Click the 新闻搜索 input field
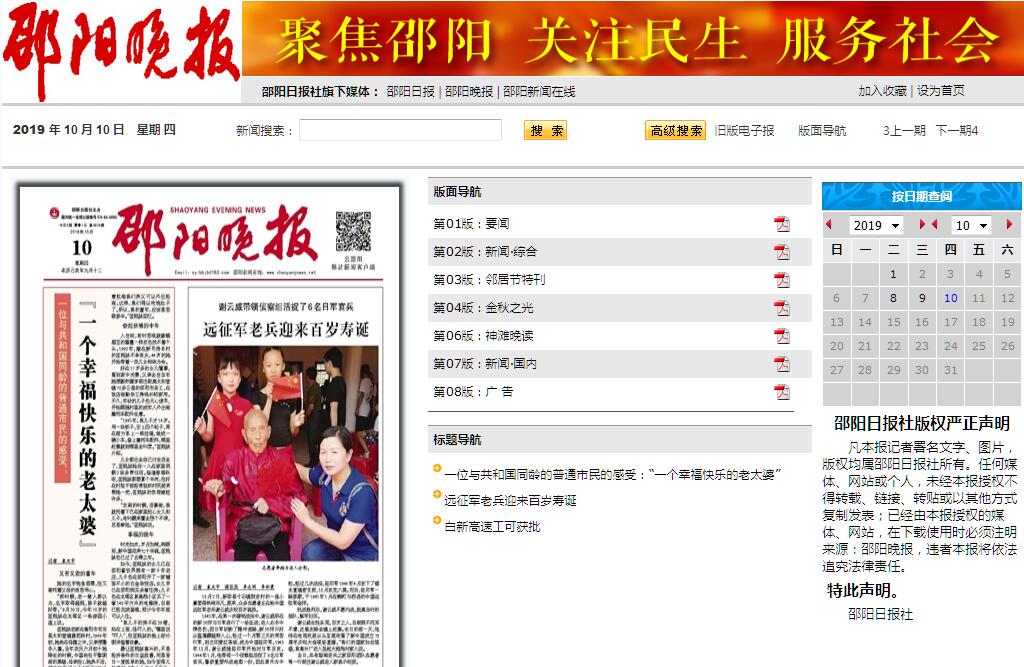This screenshot has width=1024, height=667. [400, 130]
